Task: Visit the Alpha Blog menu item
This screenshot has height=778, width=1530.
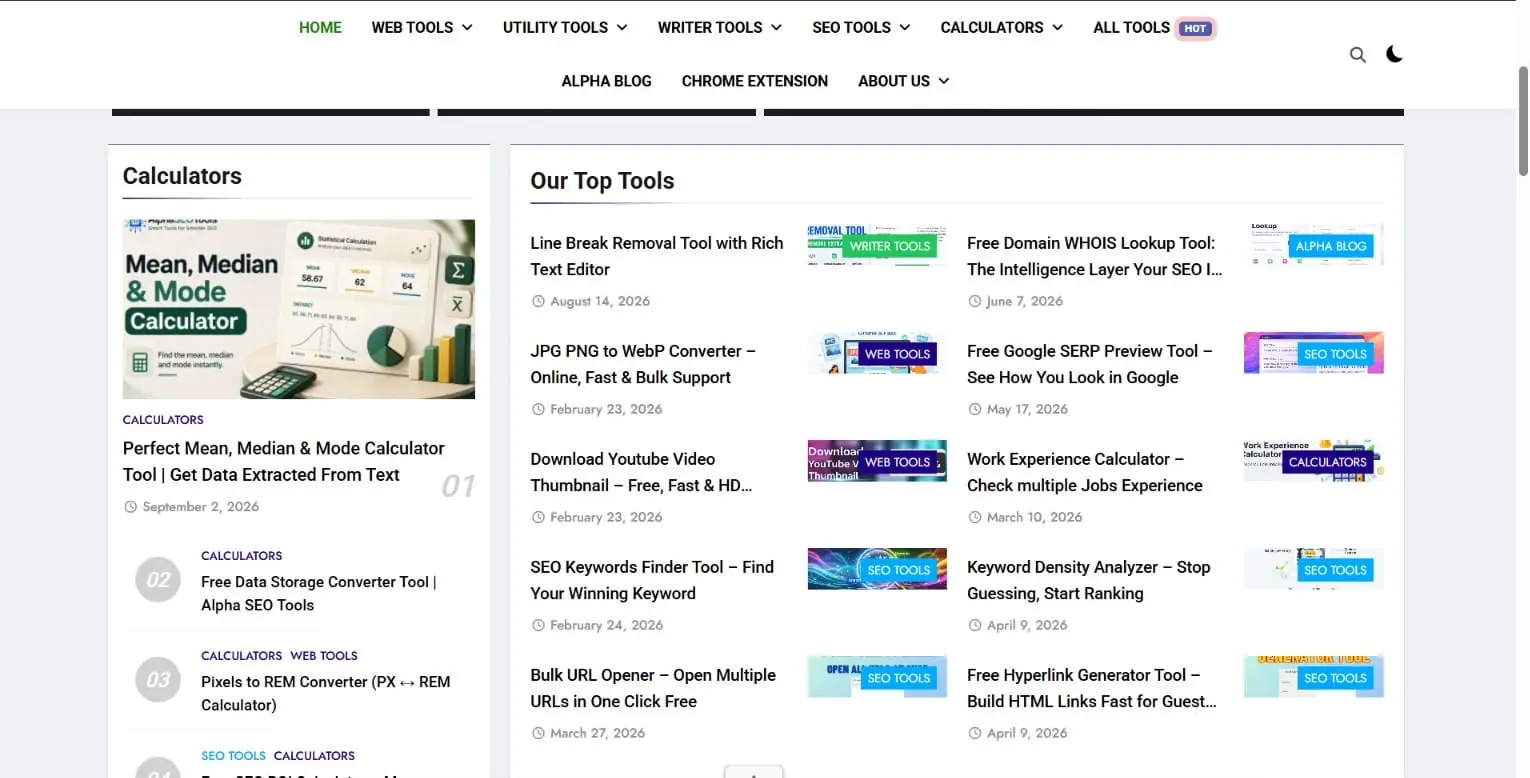Action: 606,81
